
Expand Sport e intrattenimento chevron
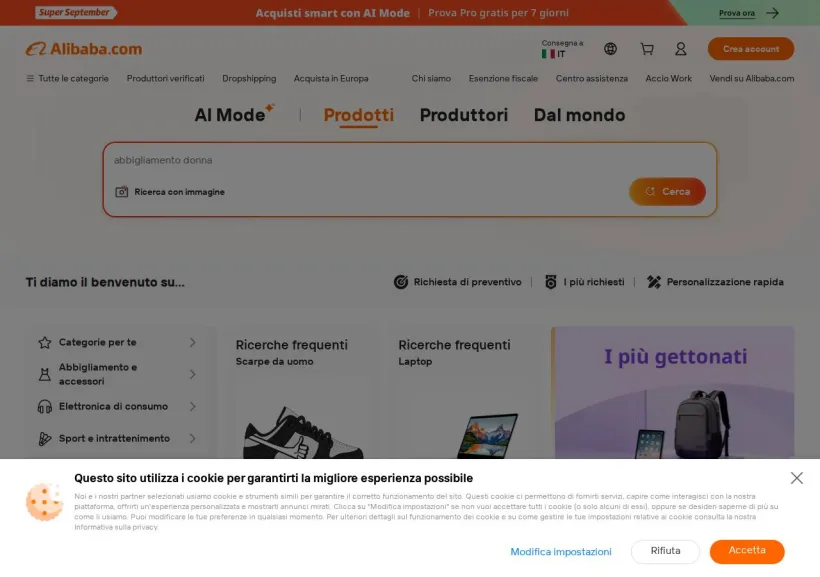pos(192,438)
